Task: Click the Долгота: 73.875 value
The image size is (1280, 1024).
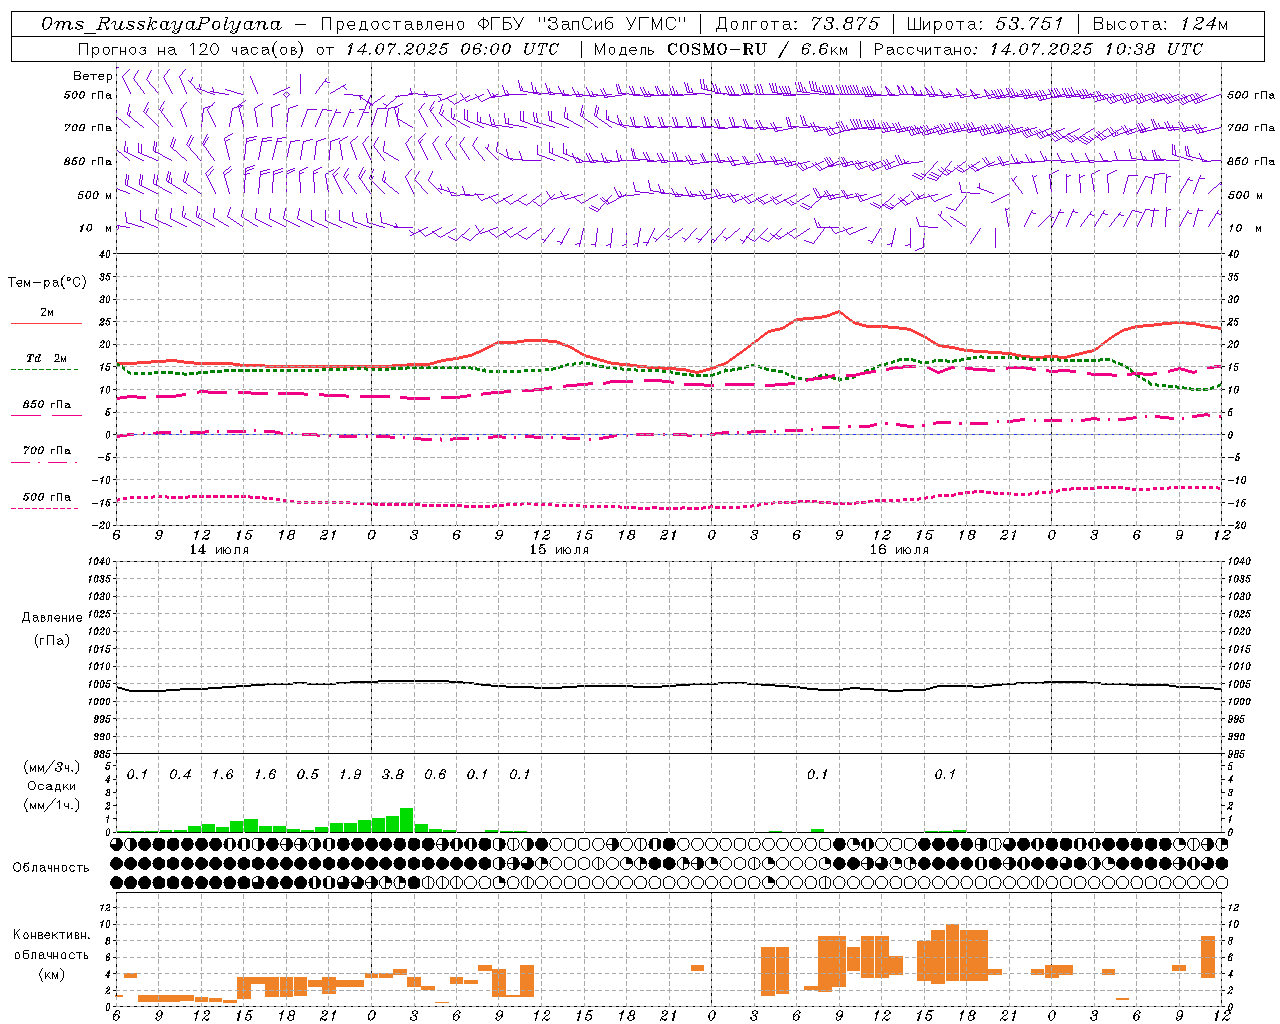Action: click(x=798, y=24)
